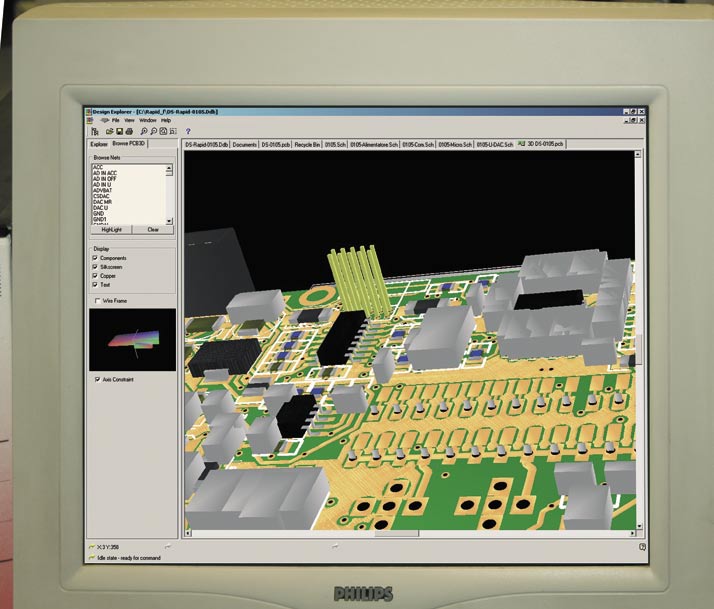714x609 pixels.
Task: Click the save disk icon
Action: [118, 131]
